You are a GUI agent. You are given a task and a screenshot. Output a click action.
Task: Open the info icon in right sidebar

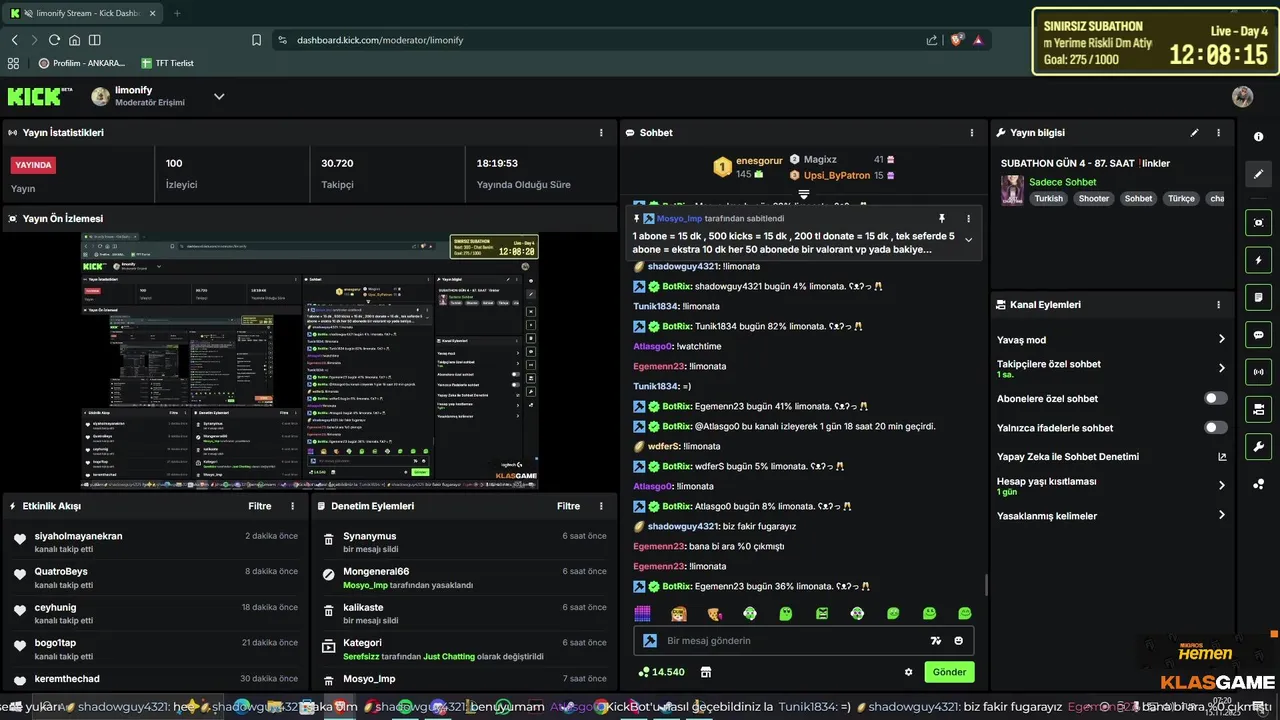[1258, 137]
